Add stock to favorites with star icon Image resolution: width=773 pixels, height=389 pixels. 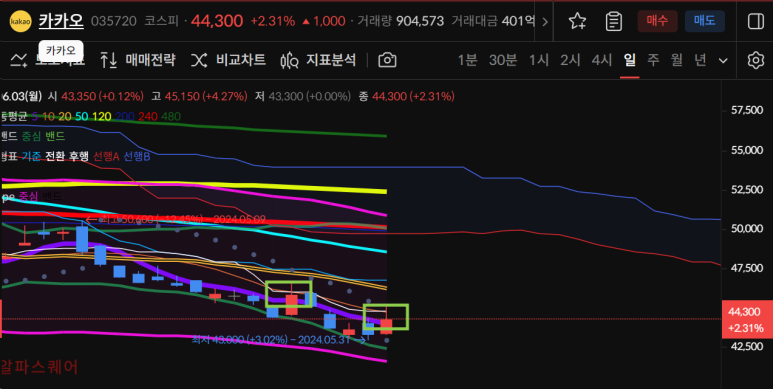coord(577,21)
